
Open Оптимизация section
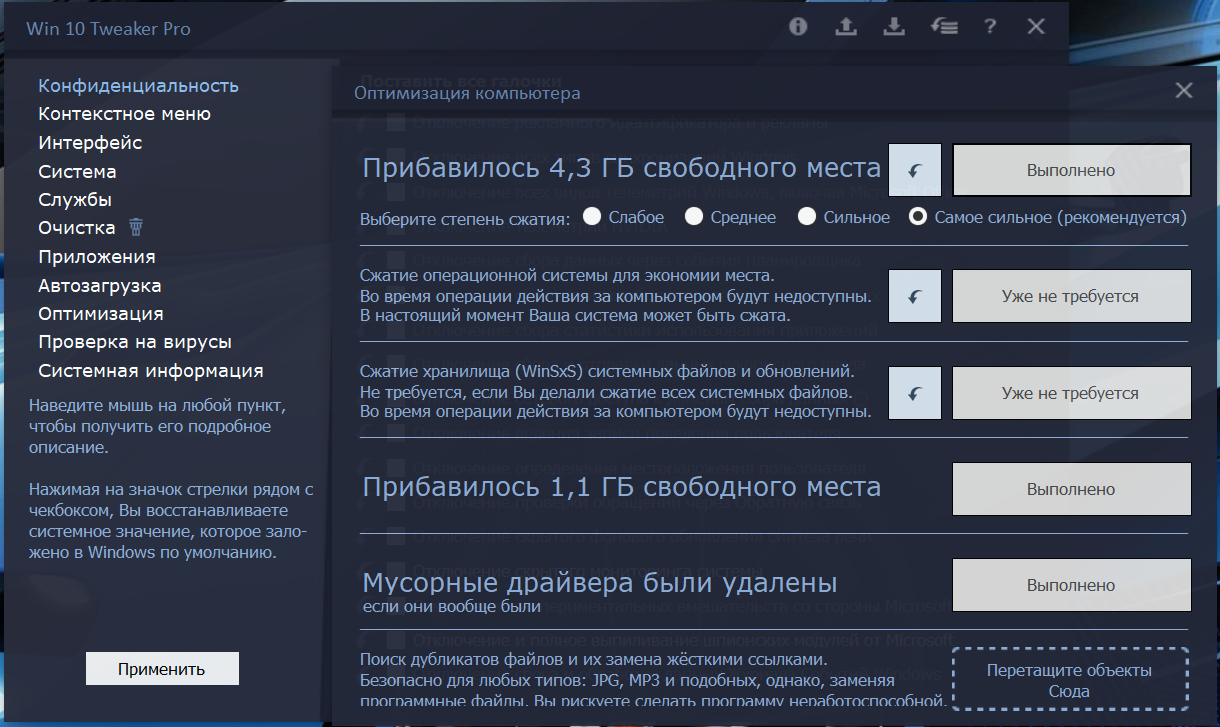point(101,314)
